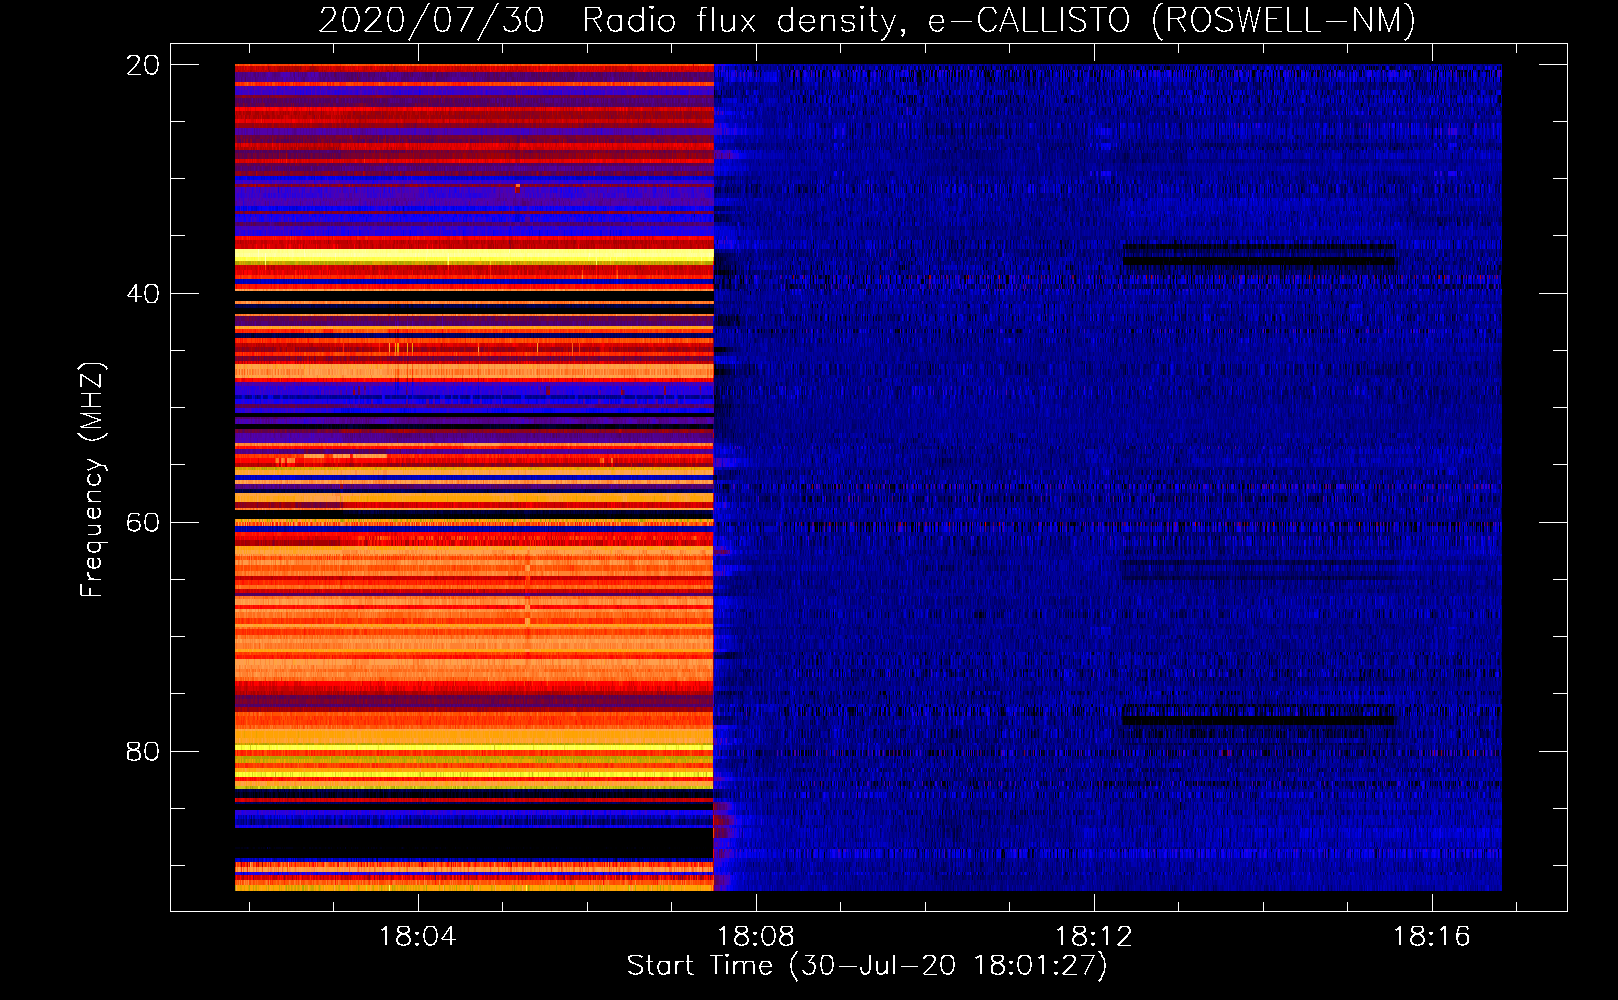The height and width of the screenshot is (1000, 1618).
Task: Click the "Frequency (MHZ)" axis label
Action: pos(92,480)
